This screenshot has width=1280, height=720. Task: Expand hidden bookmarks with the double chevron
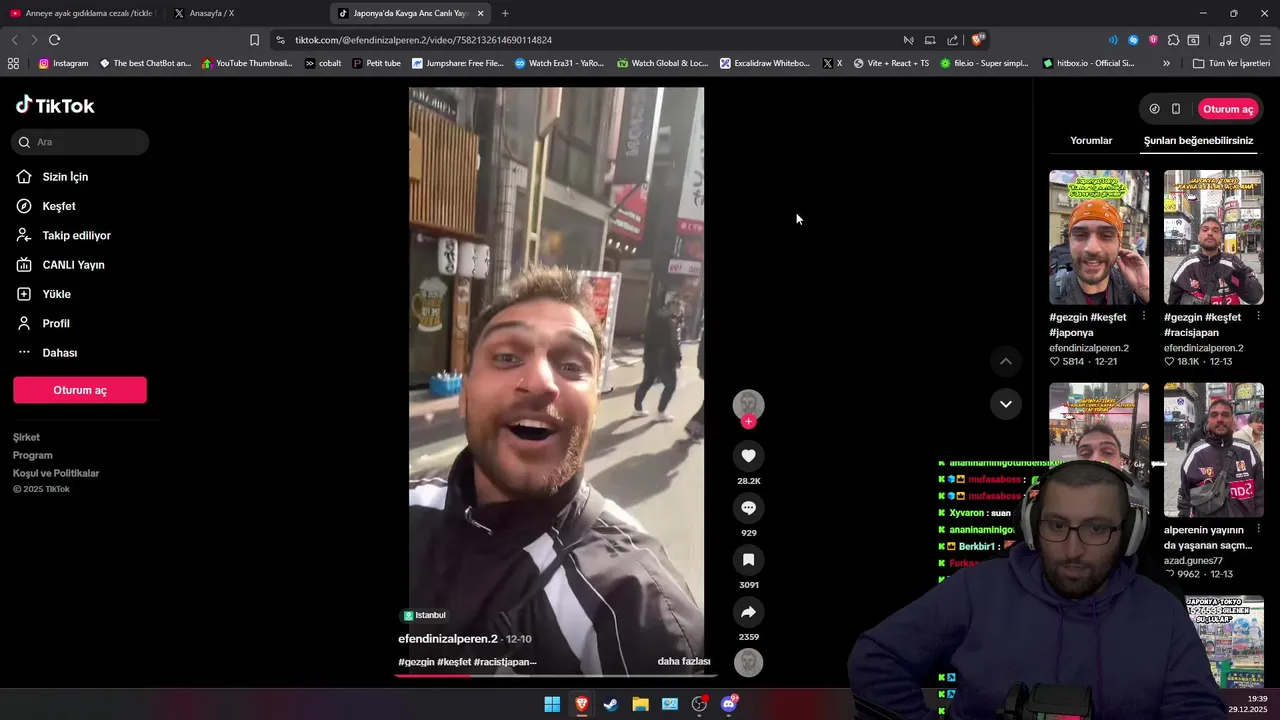(x=1166, y=63)
